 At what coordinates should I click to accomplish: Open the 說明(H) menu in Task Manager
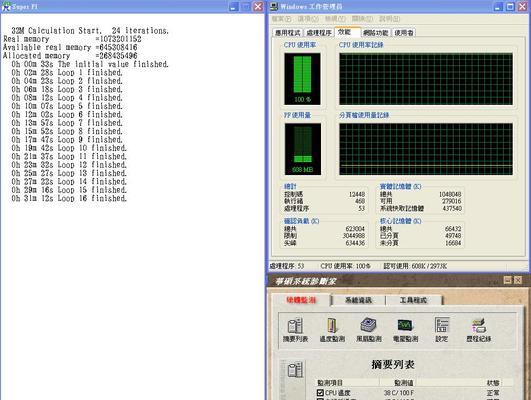pos(389,19)
